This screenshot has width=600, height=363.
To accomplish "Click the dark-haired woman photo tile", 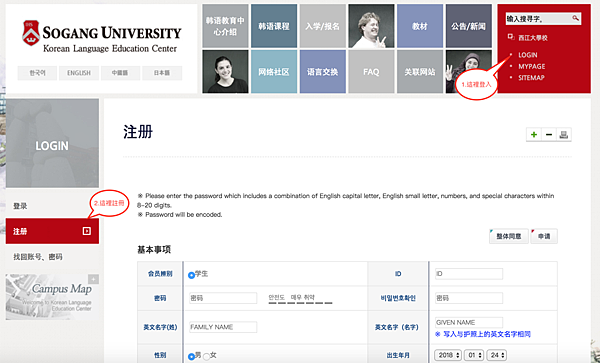I will [x=225, y=72].
